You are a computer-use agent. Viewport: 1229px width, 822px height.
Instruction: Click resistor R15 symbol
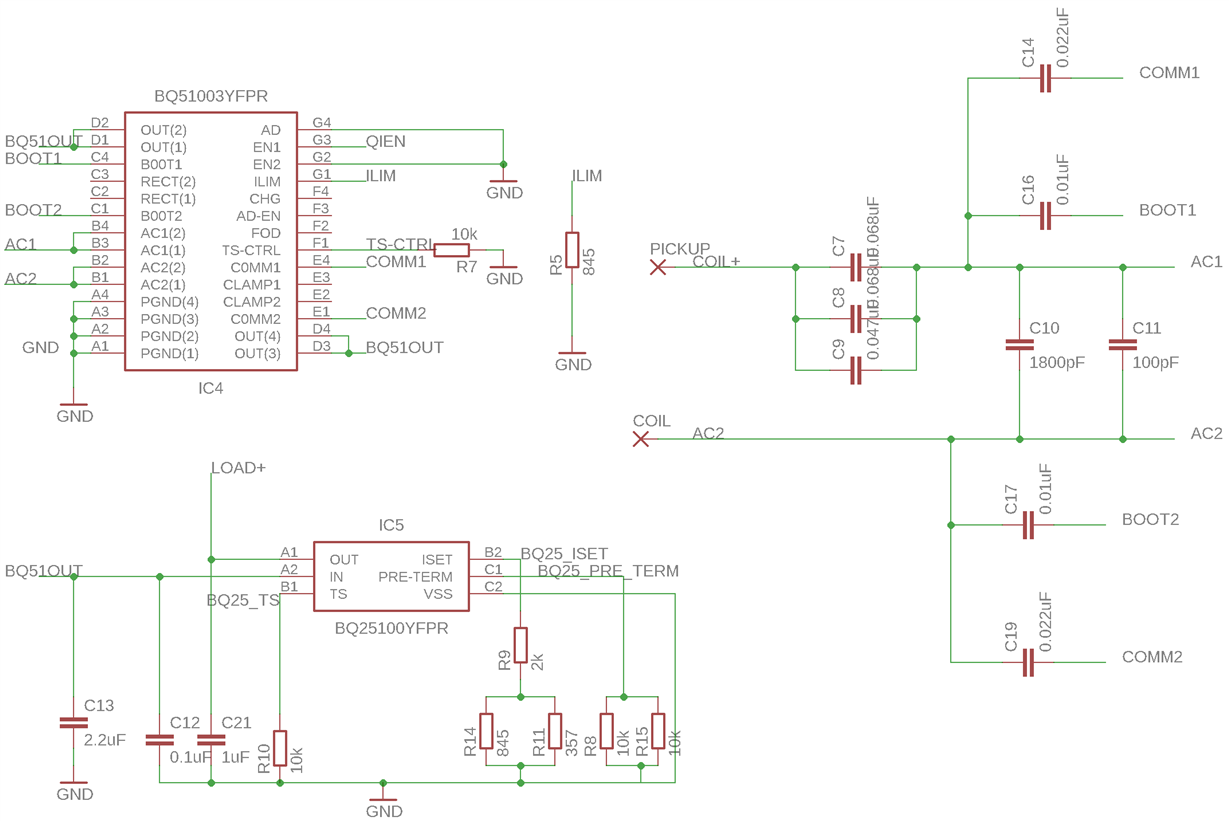coord(658,731)
